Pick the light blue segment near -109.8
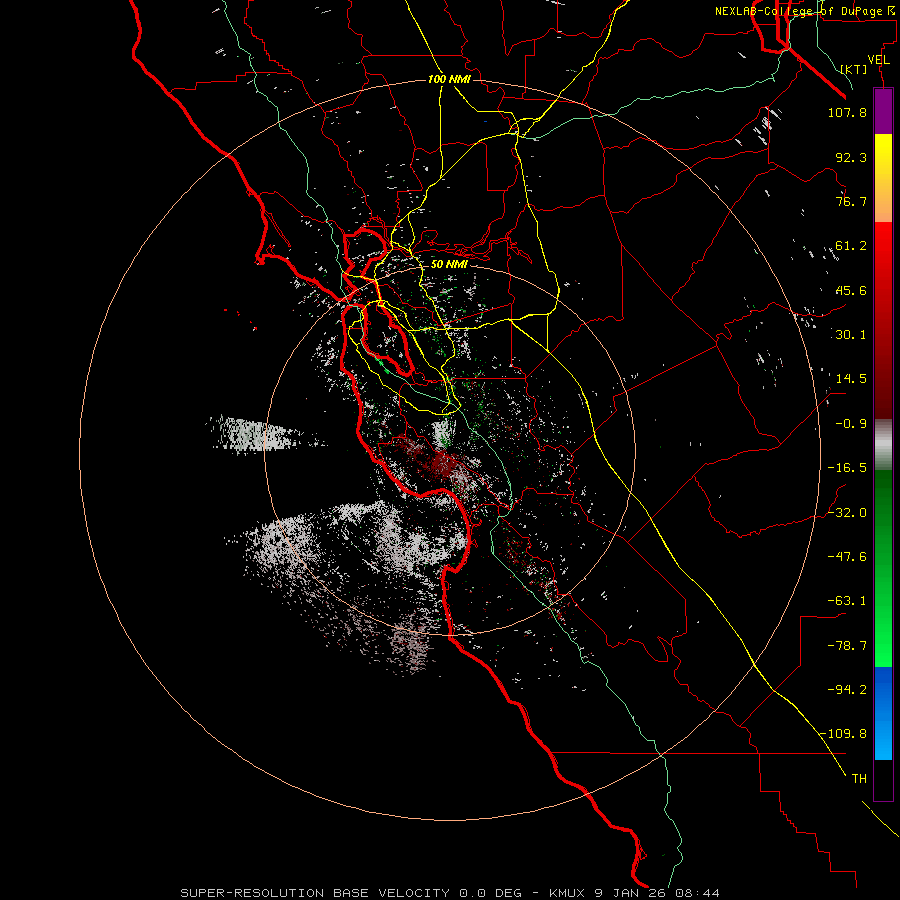 883,738
